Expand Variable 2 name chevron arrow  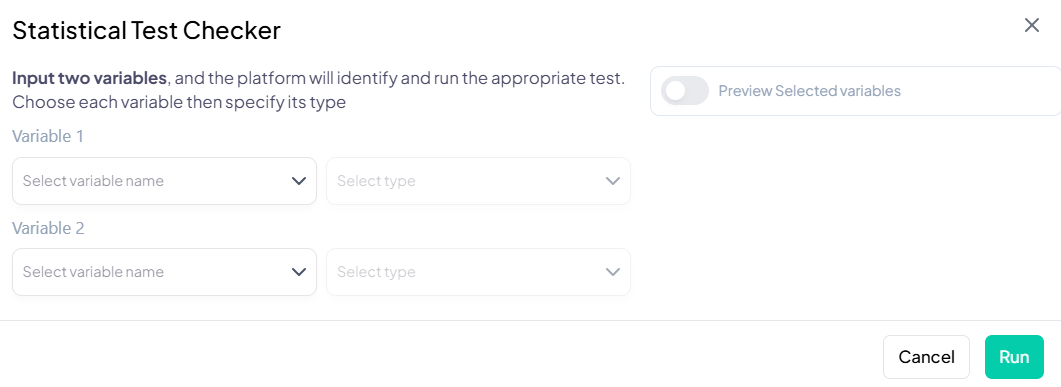pyautogui.click(x=298, y=272)
